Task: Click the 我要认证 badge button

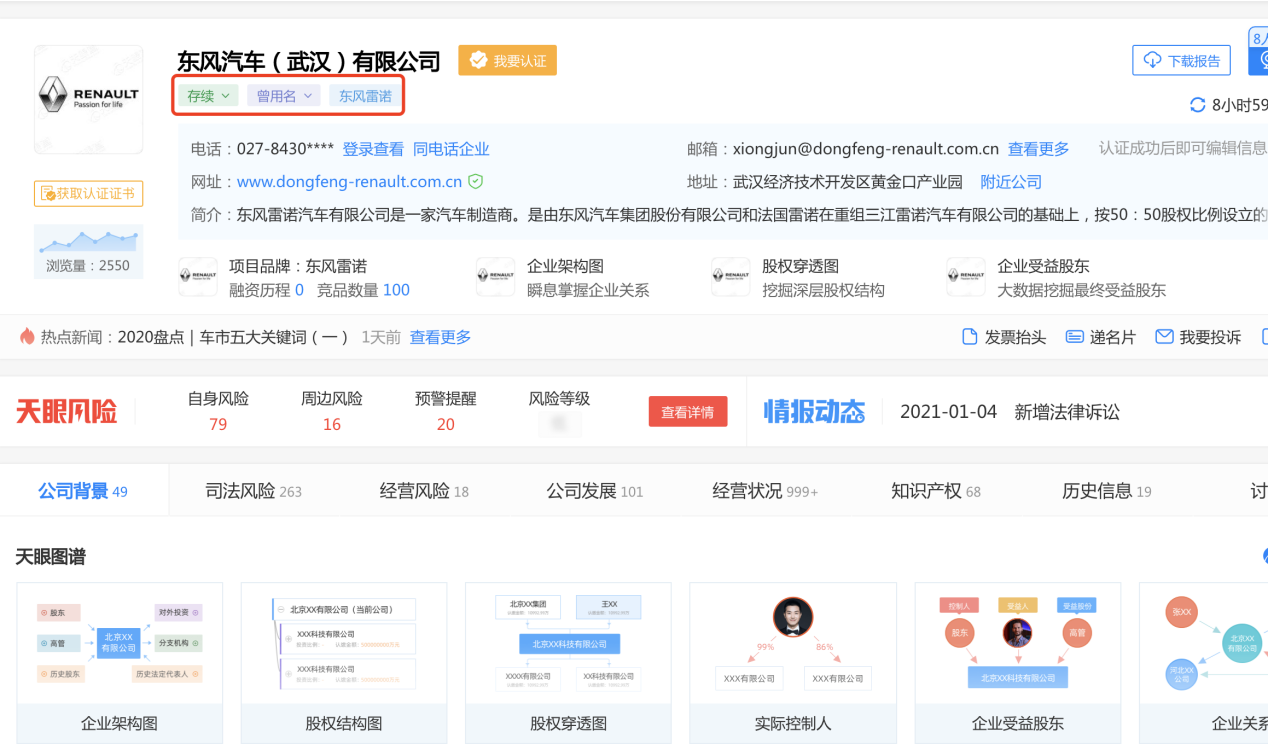Action: pos(508,61)
